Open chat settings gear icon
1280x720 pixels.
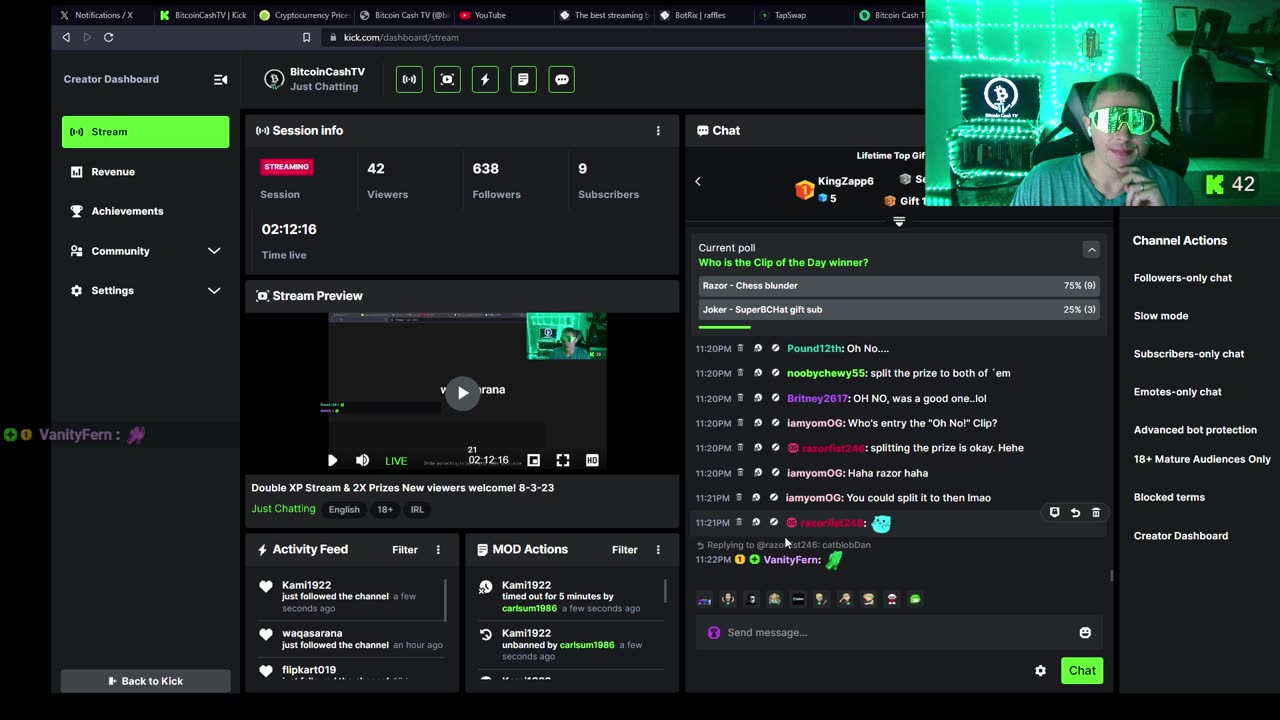(x=1040, y=671)
